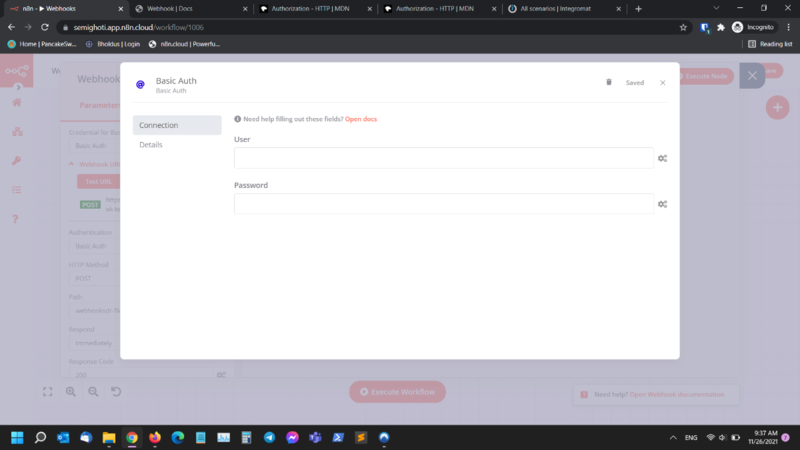The width and height of the screenshot is (800, 450).
Task: Open parameter options gear for User field
Action: coord(662,158)
